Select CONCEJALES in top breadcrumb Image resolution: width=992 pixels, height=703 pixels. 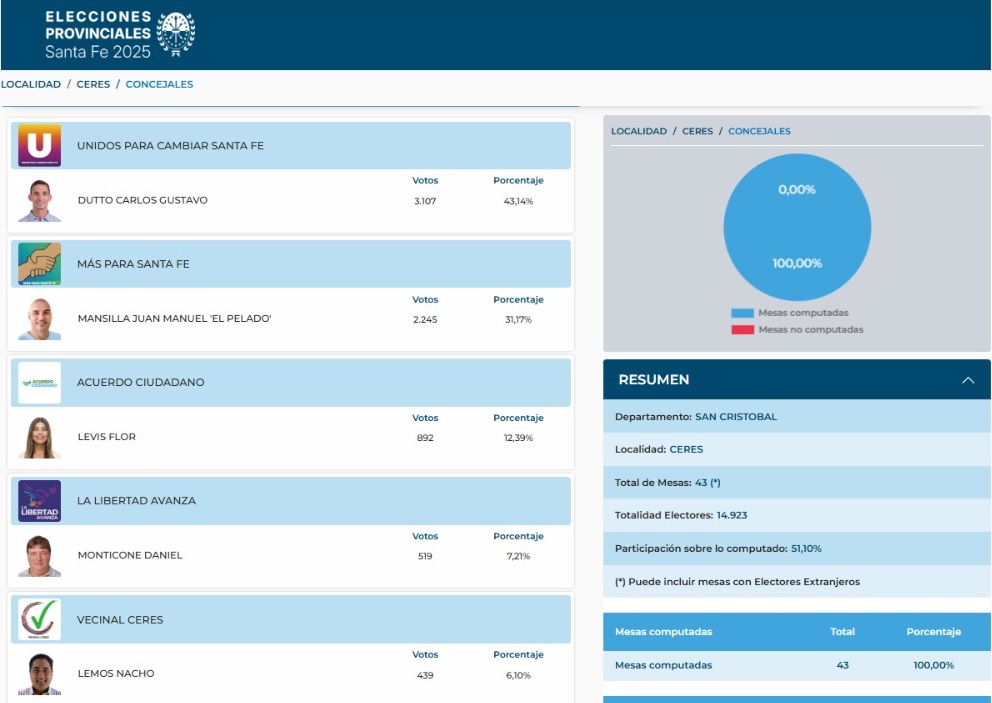pos(159,84)
